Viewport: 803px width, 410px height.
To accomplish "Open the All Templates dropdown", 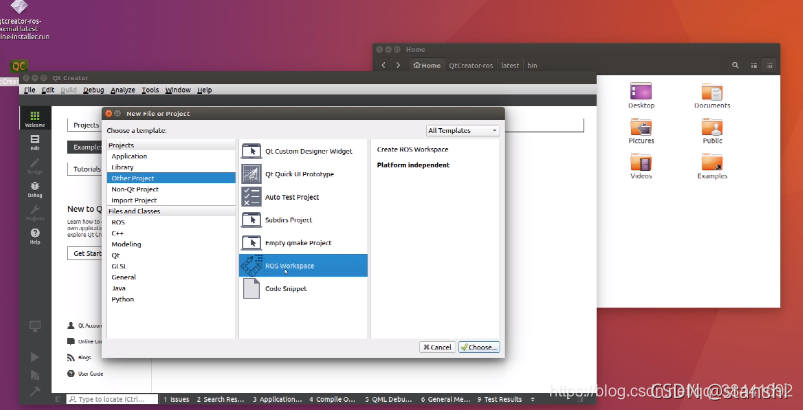I will pos(462,131).
